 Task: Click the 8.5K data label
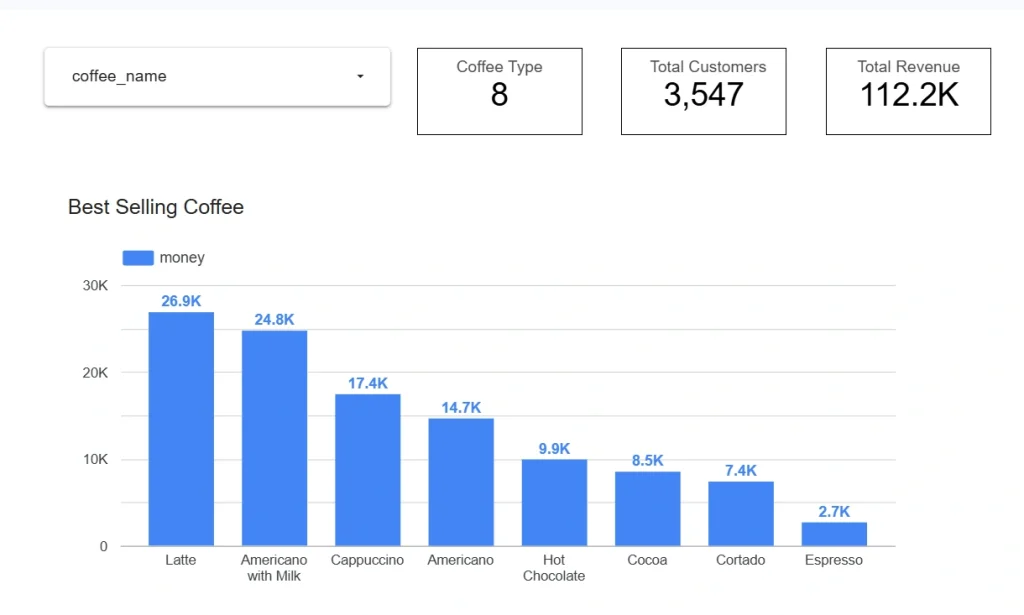648,460
